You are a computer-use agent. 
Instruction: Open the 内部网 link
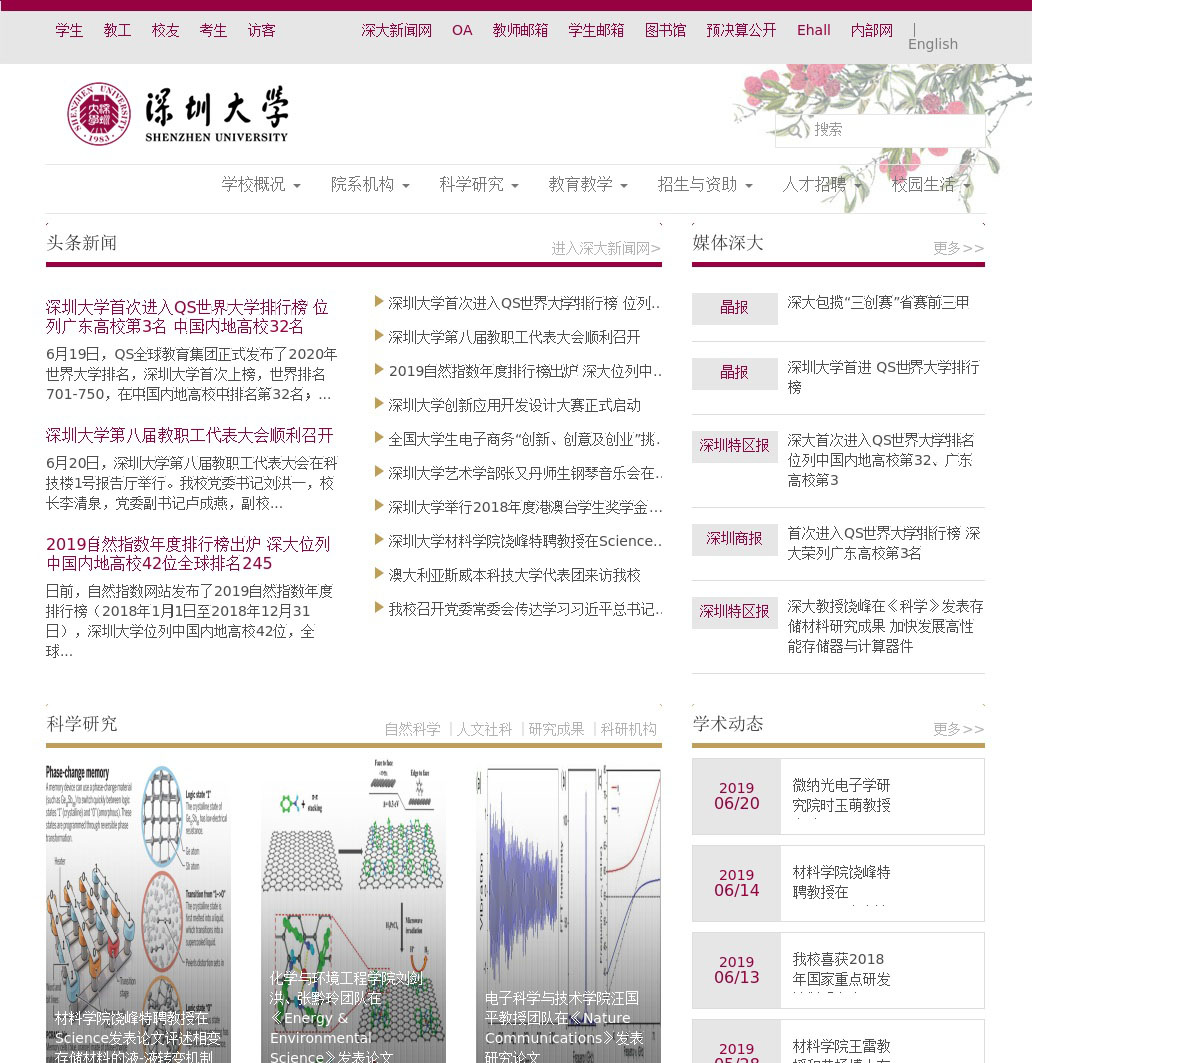pyautogui.click(x=872, y=31)
